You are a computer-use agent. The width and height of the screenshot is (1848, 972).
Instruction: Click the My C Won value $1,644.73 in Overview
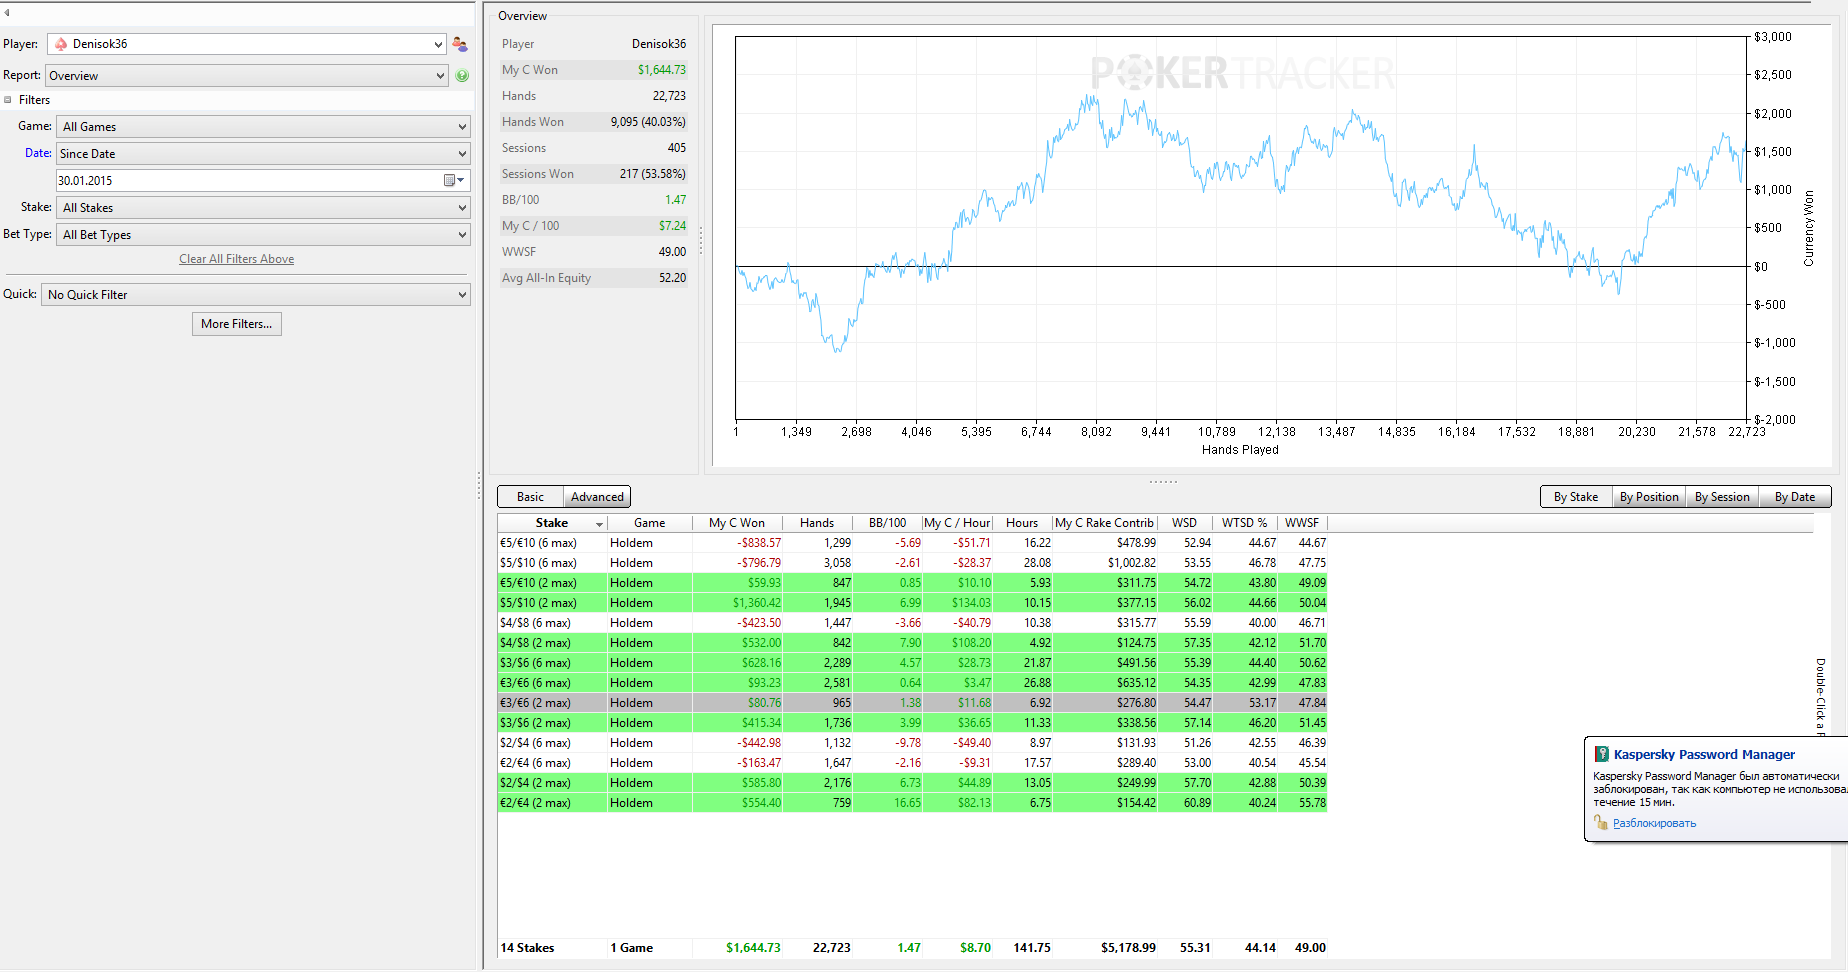point(662,70)
